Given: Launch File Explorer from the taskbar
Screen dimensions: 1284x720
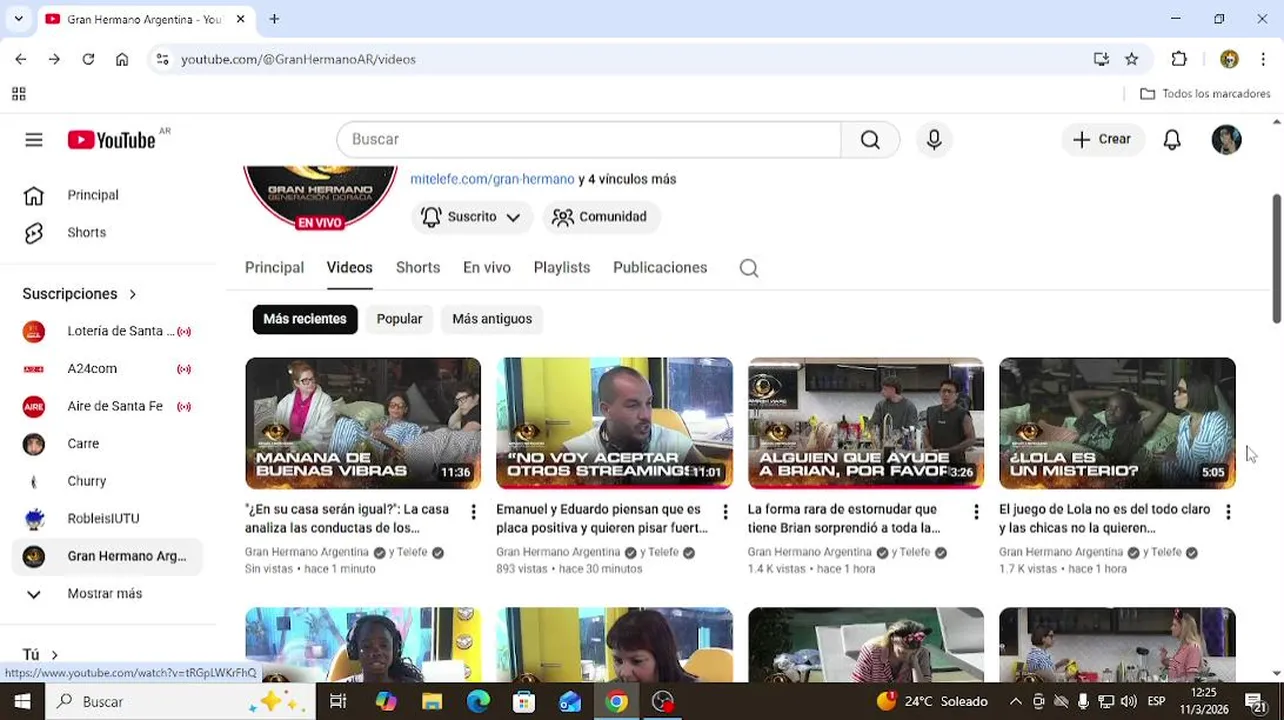Looking at the screenshot, I should (432, 701).
